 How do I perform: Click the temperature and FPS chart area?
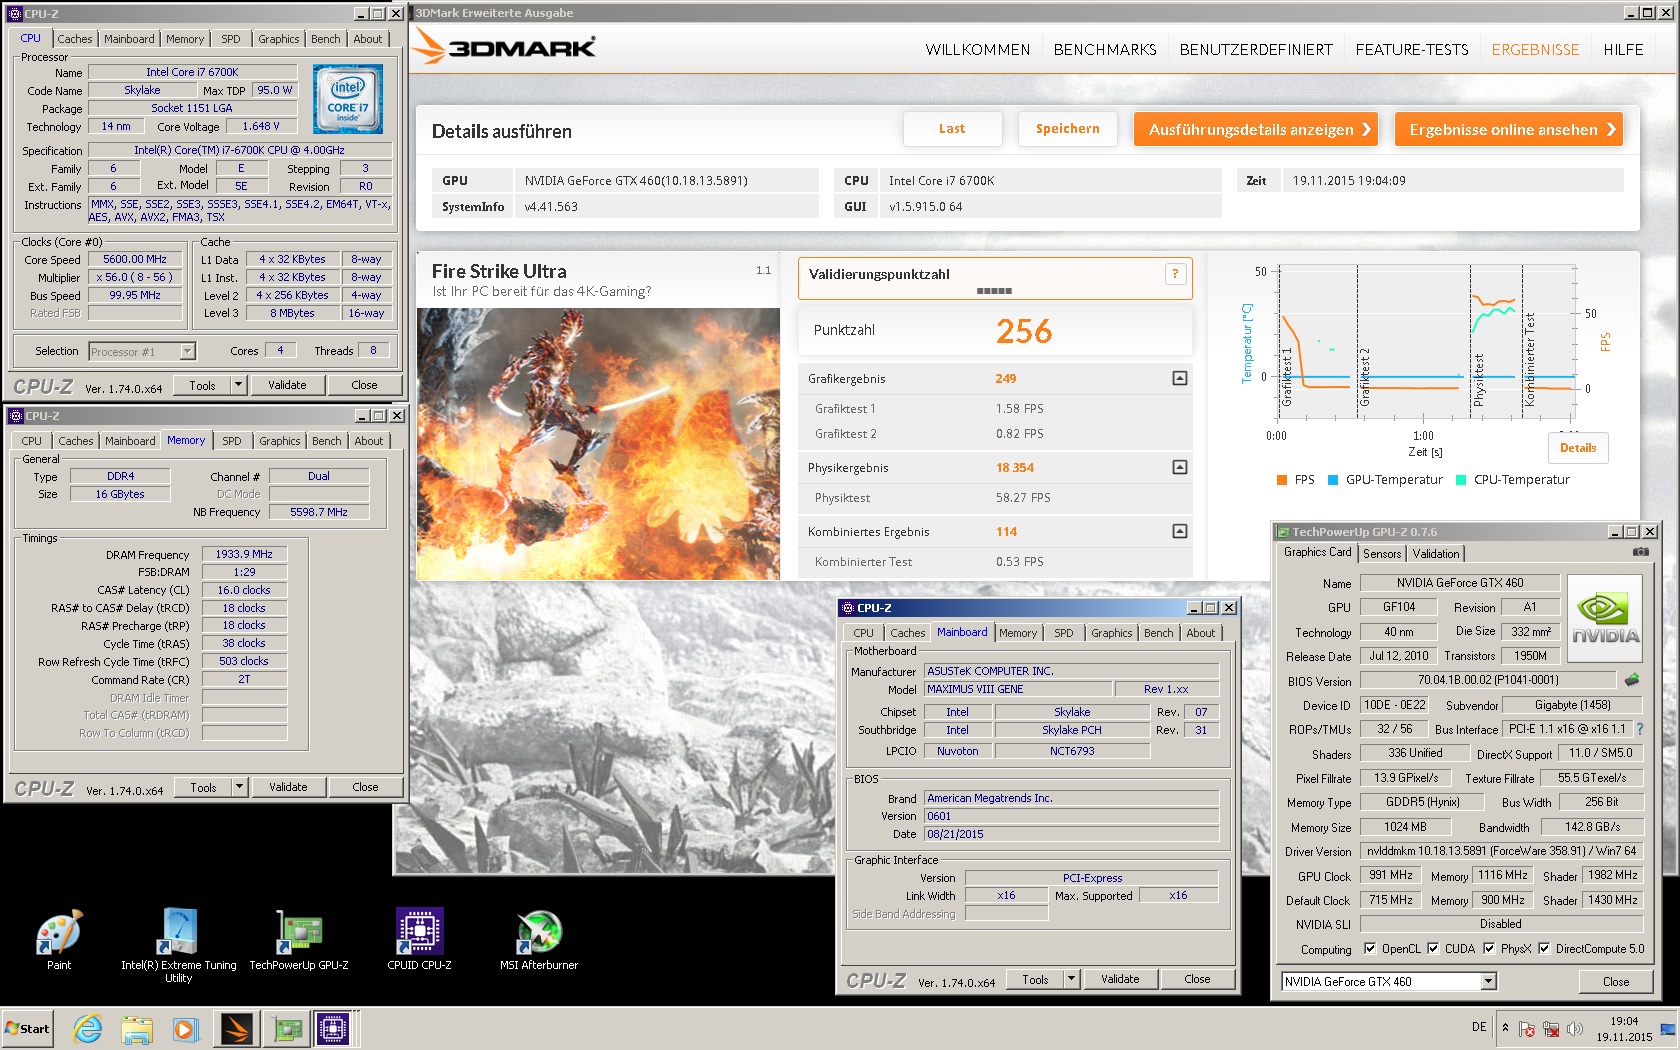[x=1424, y=340]
